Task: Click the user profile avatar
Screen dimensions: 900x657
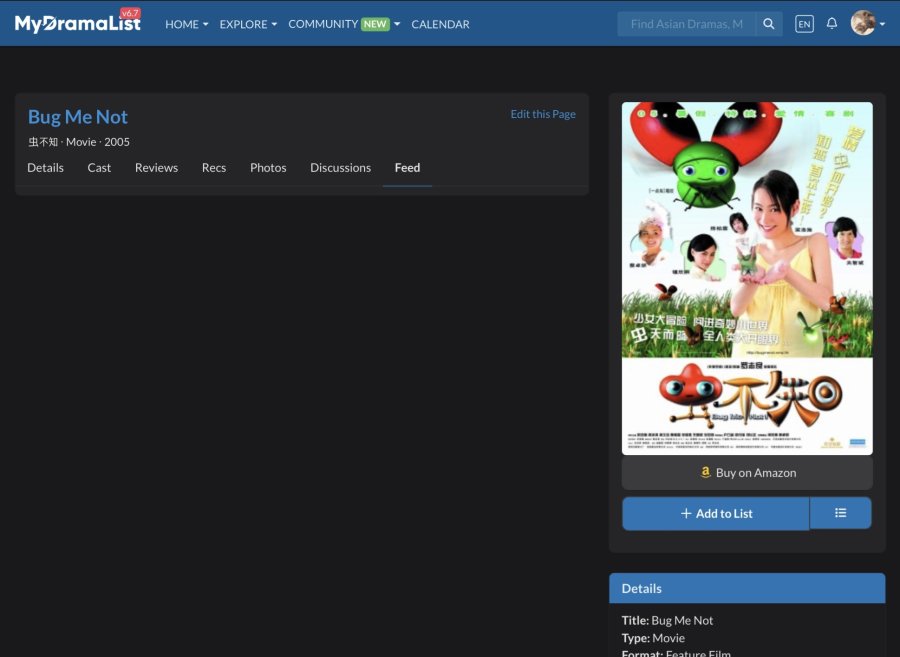Action: (x=863, y=23)
